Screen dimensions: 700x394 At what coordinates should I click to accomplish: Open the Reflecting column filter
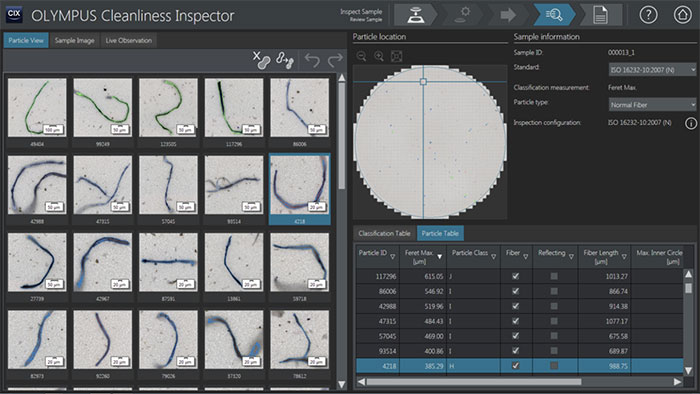tap(571, 257)
